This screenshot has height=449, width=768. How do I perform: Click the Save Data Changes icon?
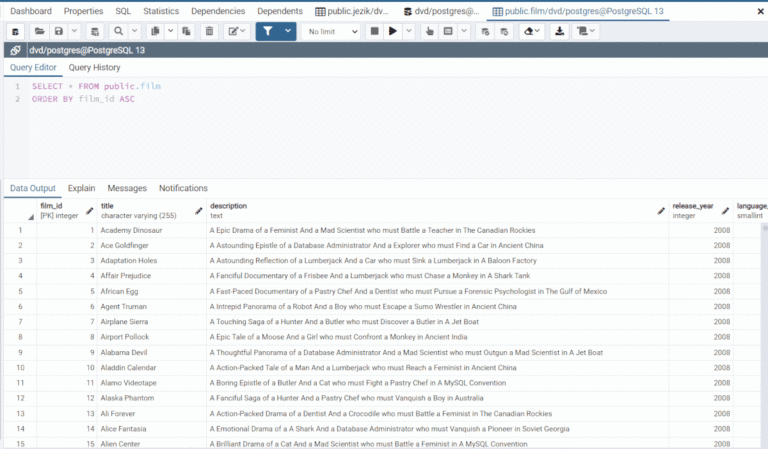coord(95,32)
